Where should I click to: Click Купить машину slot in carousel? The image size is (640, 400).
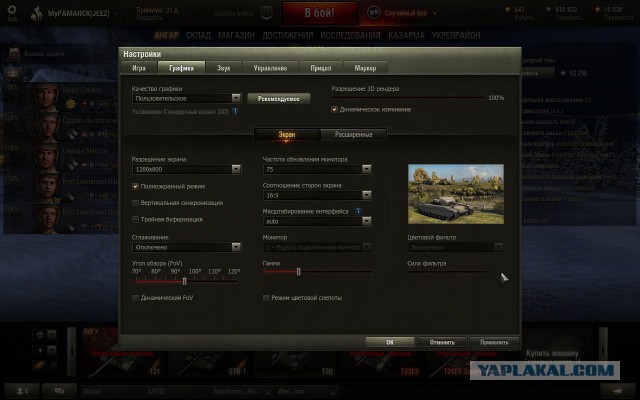552,353
